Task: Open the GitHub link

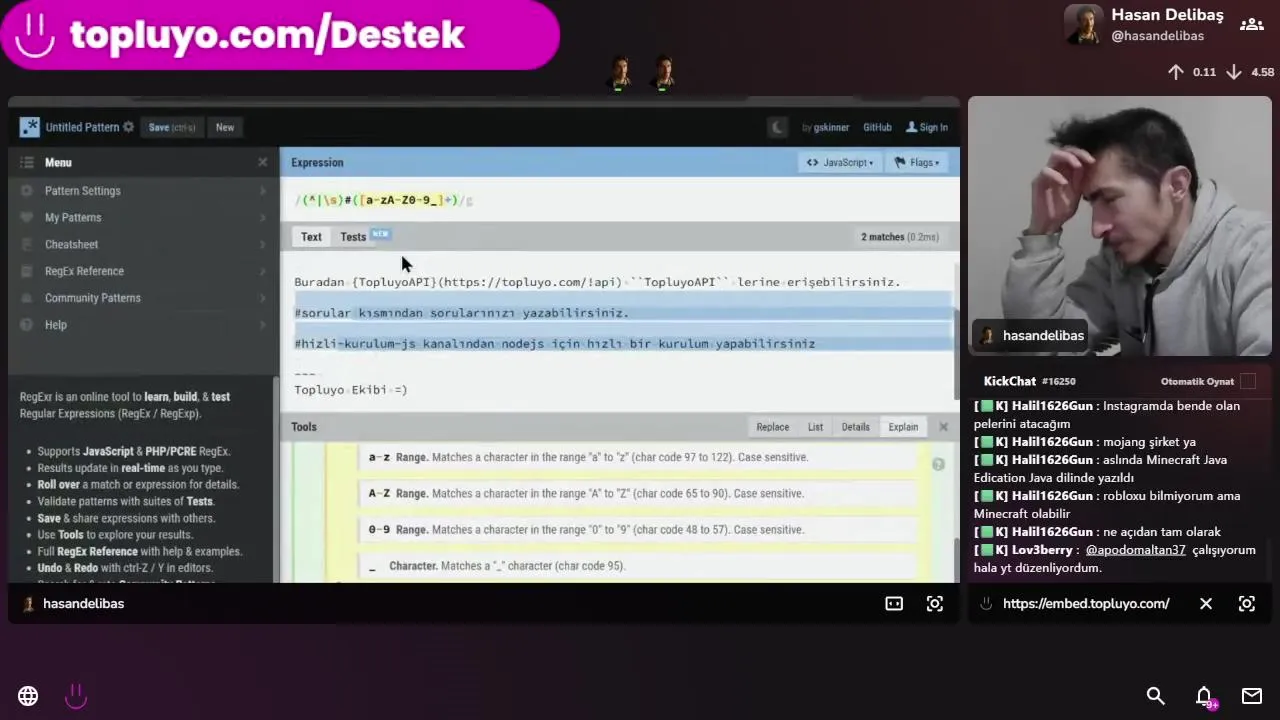Action: [877, 127]
